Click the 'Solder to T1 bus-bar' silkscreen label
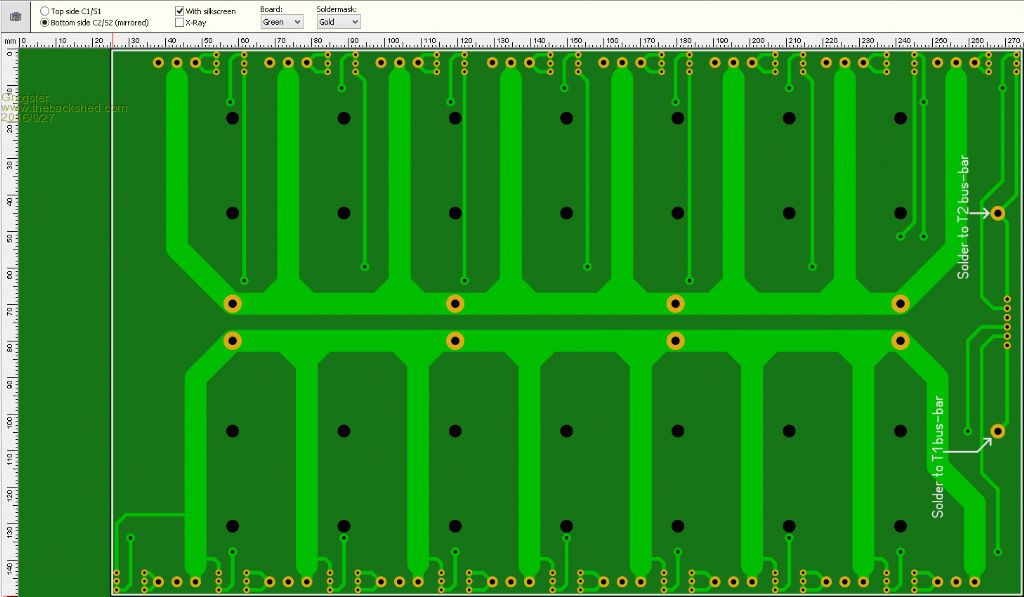This screenshot has height=597, width=1024. coord(937,457)
